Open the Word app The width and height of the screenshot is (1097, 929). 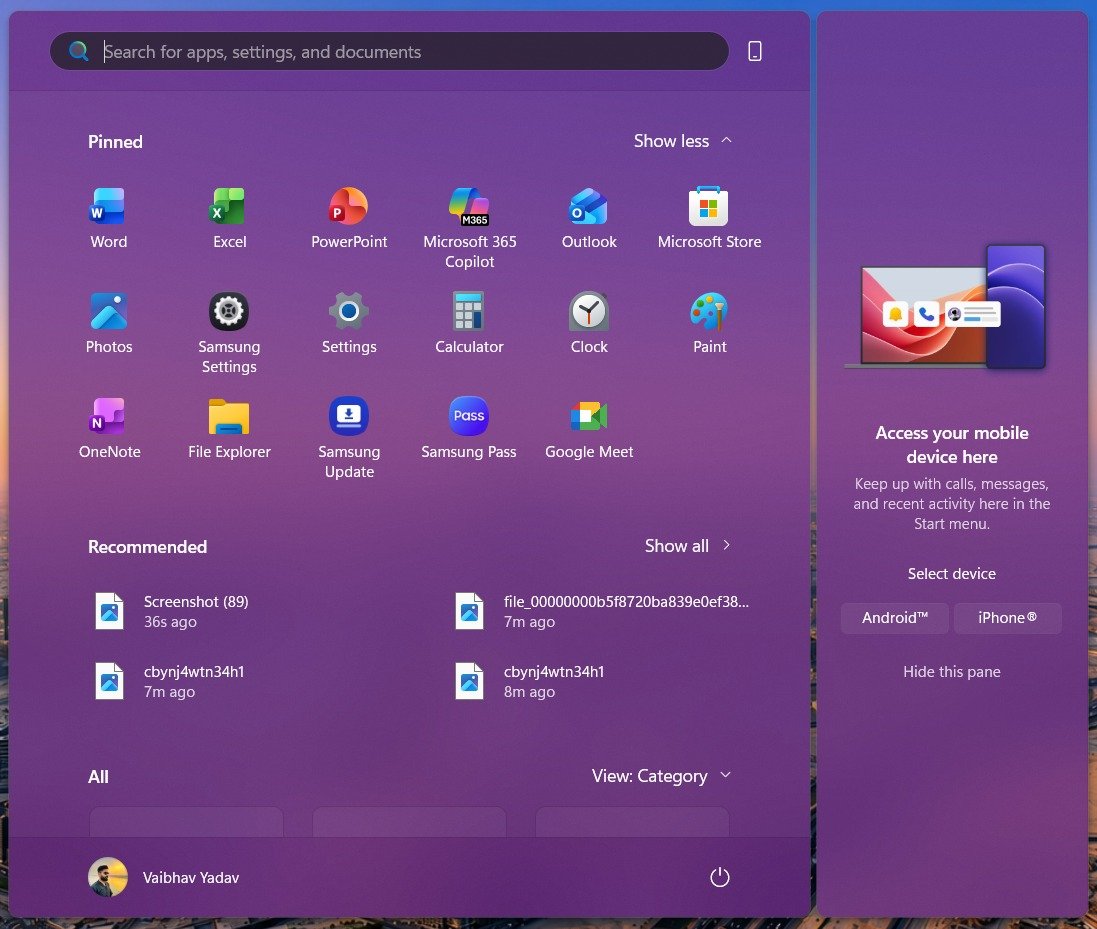point(108,219)
